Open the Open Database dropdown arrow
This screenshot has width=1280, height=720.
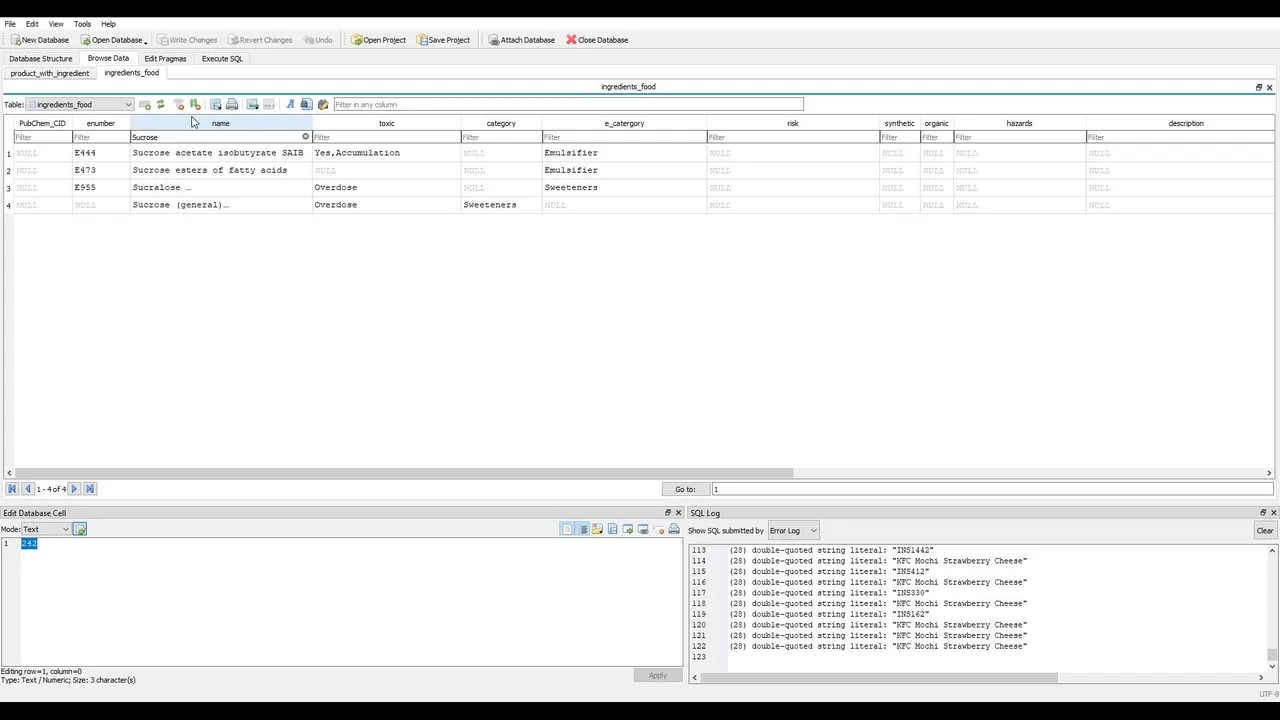(x=145, y=41)
